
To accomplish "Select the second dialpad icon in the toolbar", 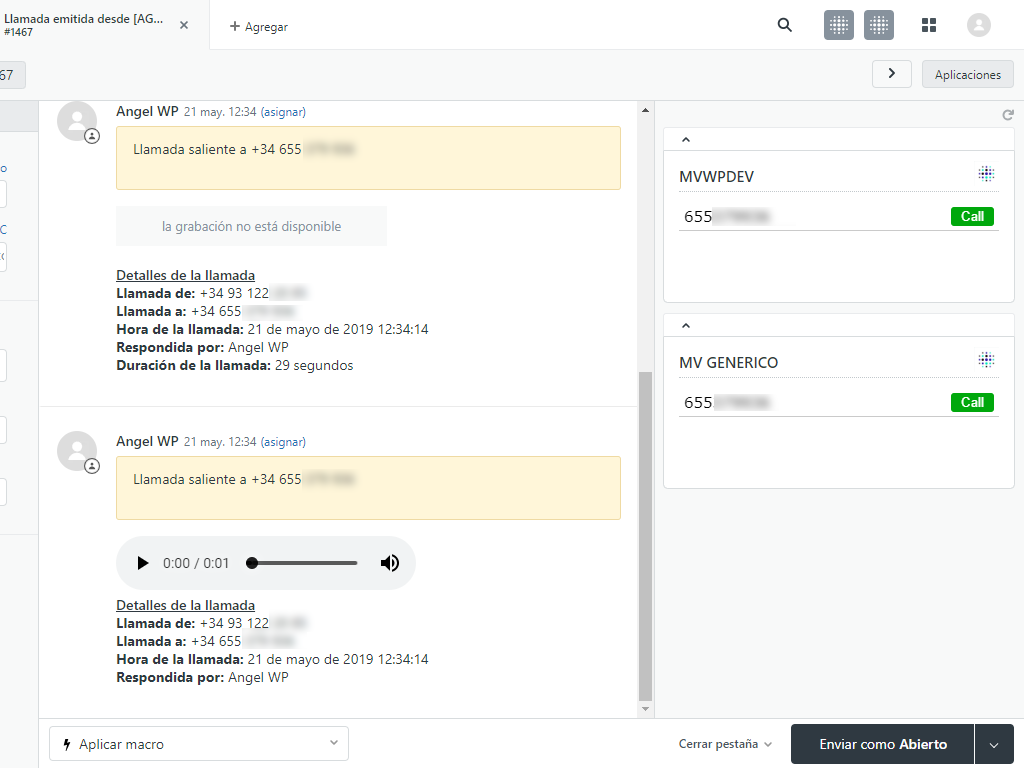I will pyautogui.click(x=879, y=24).
